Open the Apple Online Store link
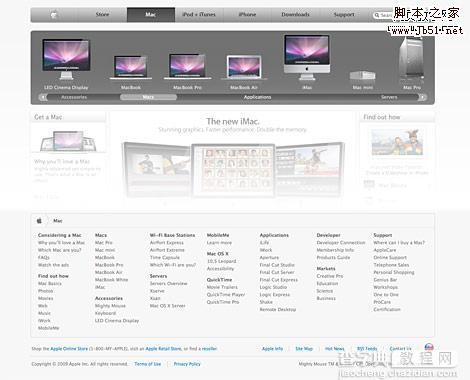The height and width of the screenshot is (380, 470). pos(69,349)
